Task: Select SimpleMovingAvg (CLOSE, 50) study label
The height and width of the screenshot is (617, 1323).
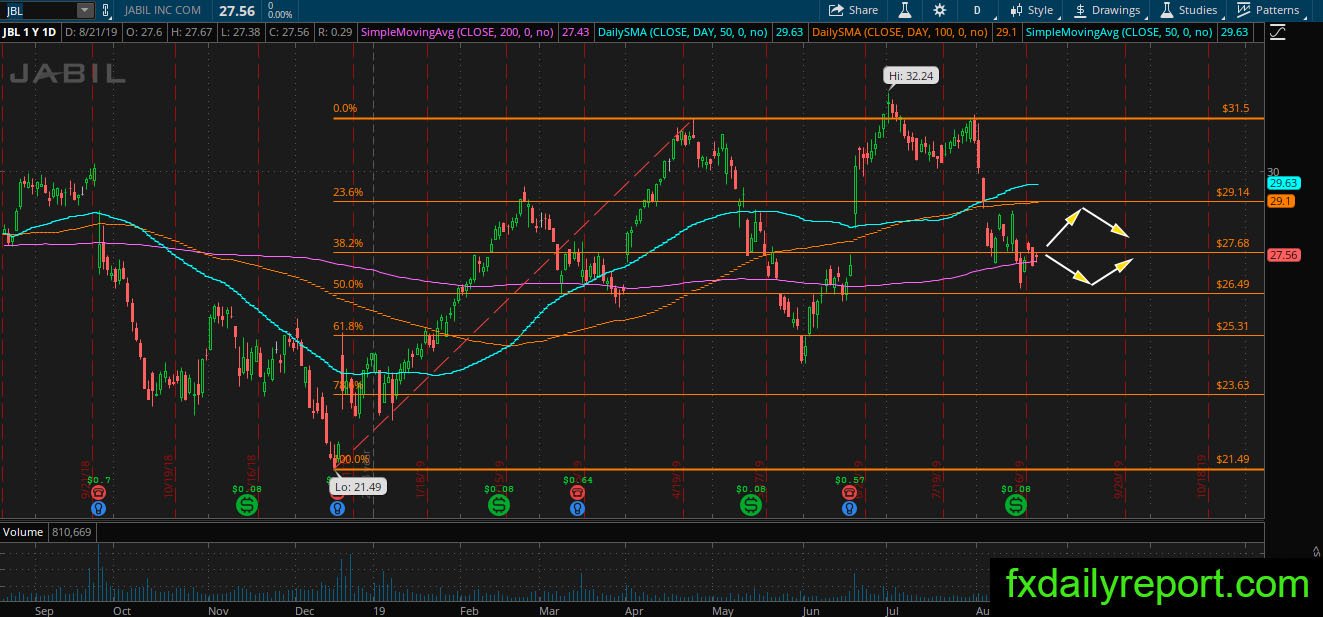Action: 1119,32
